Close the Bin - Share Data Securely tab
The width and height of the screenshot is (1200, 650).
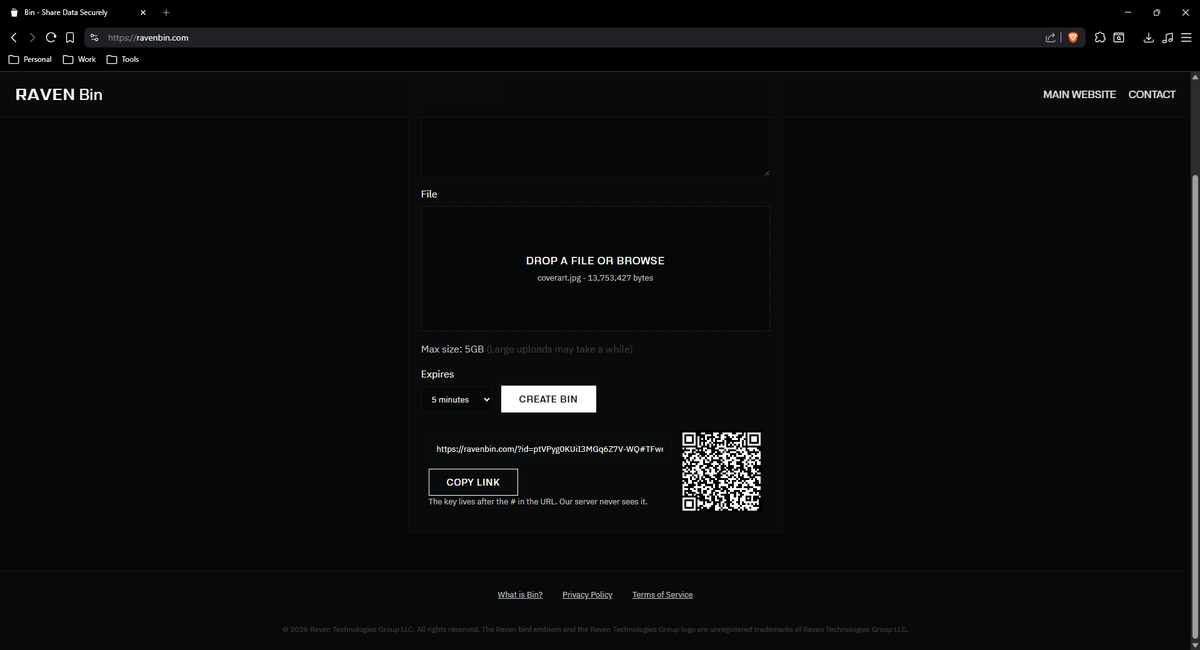tap(143, 12)
